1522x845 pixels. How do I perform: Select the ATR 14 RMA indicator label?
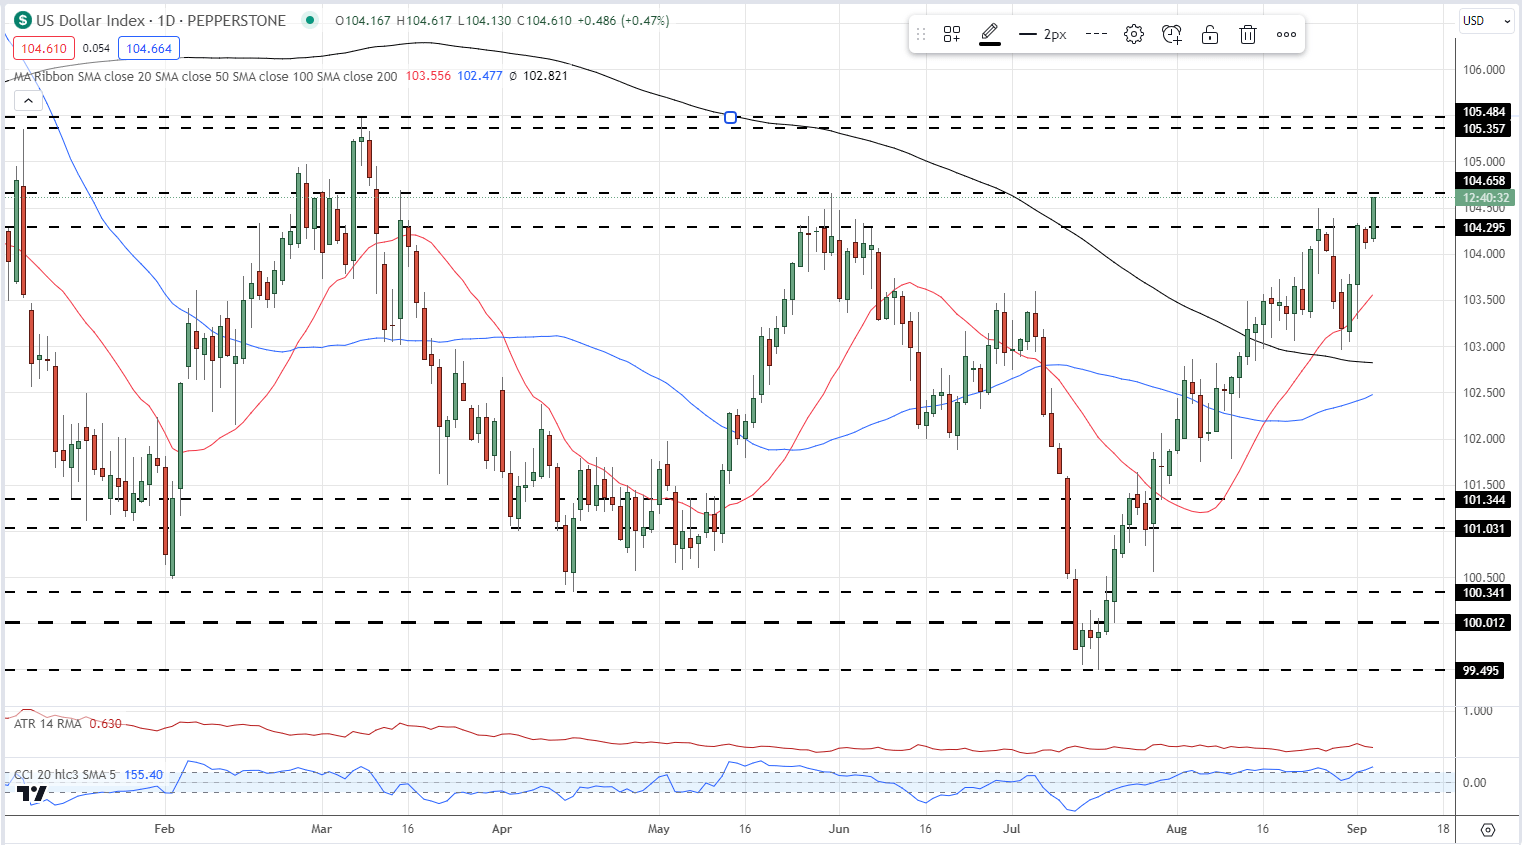coord(48,723)
